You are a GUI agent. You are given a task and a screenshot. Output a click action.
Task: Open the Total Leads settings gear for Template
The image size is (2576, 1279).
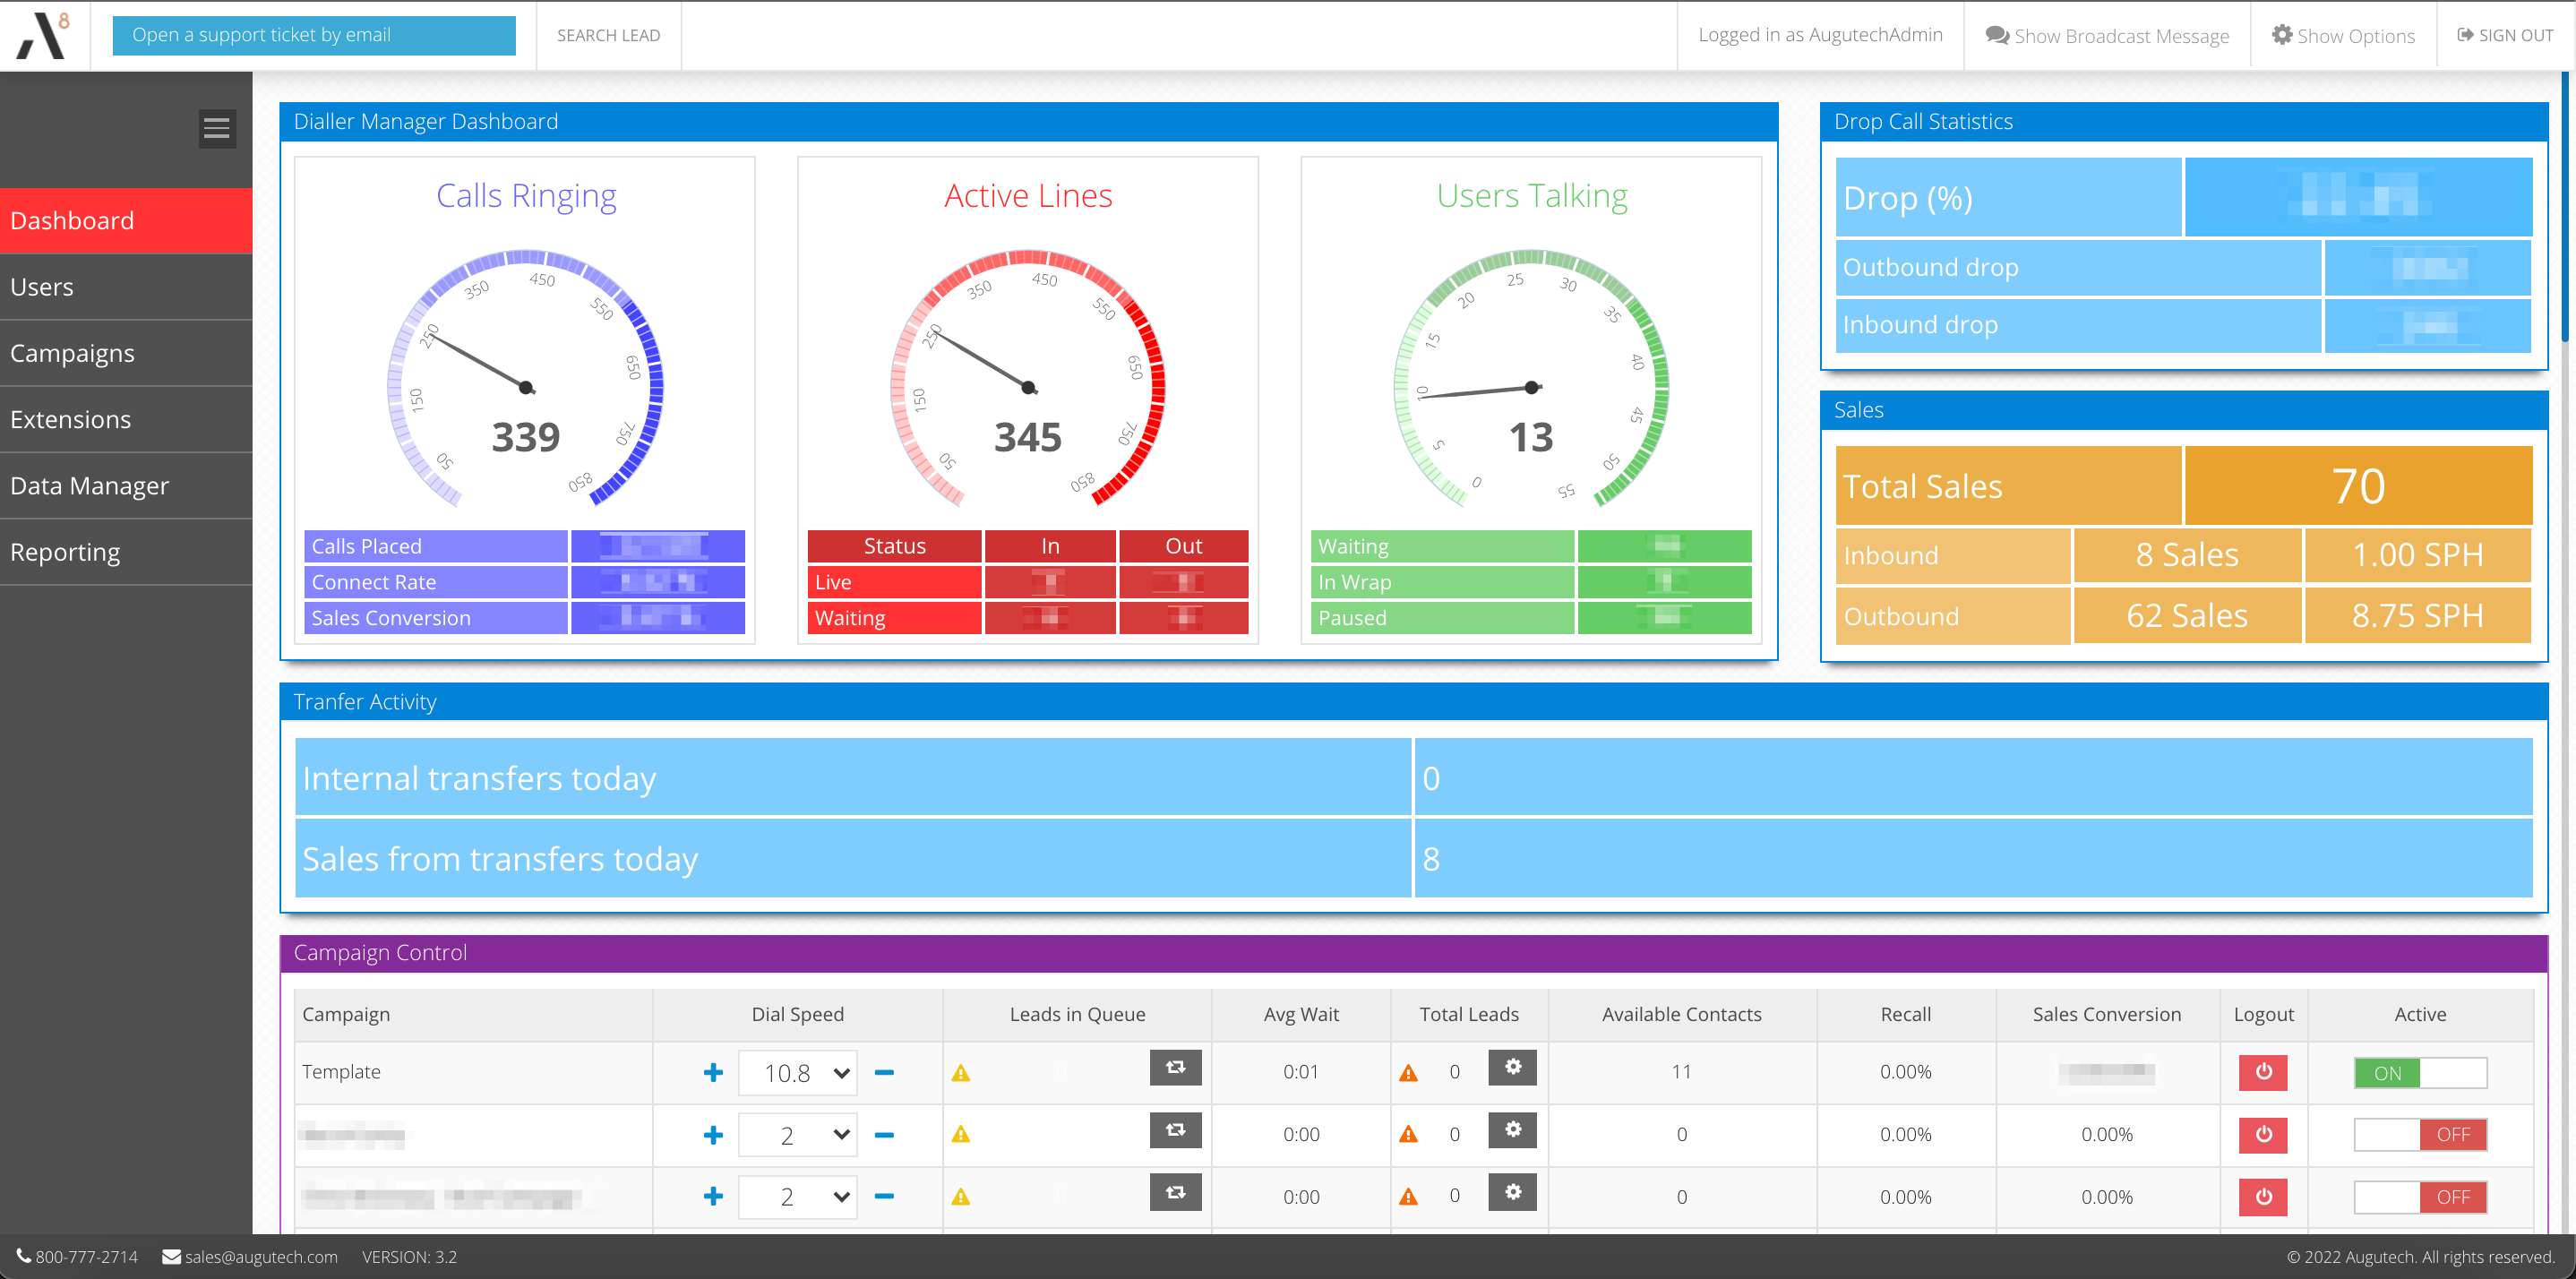pos(1512,1068)
